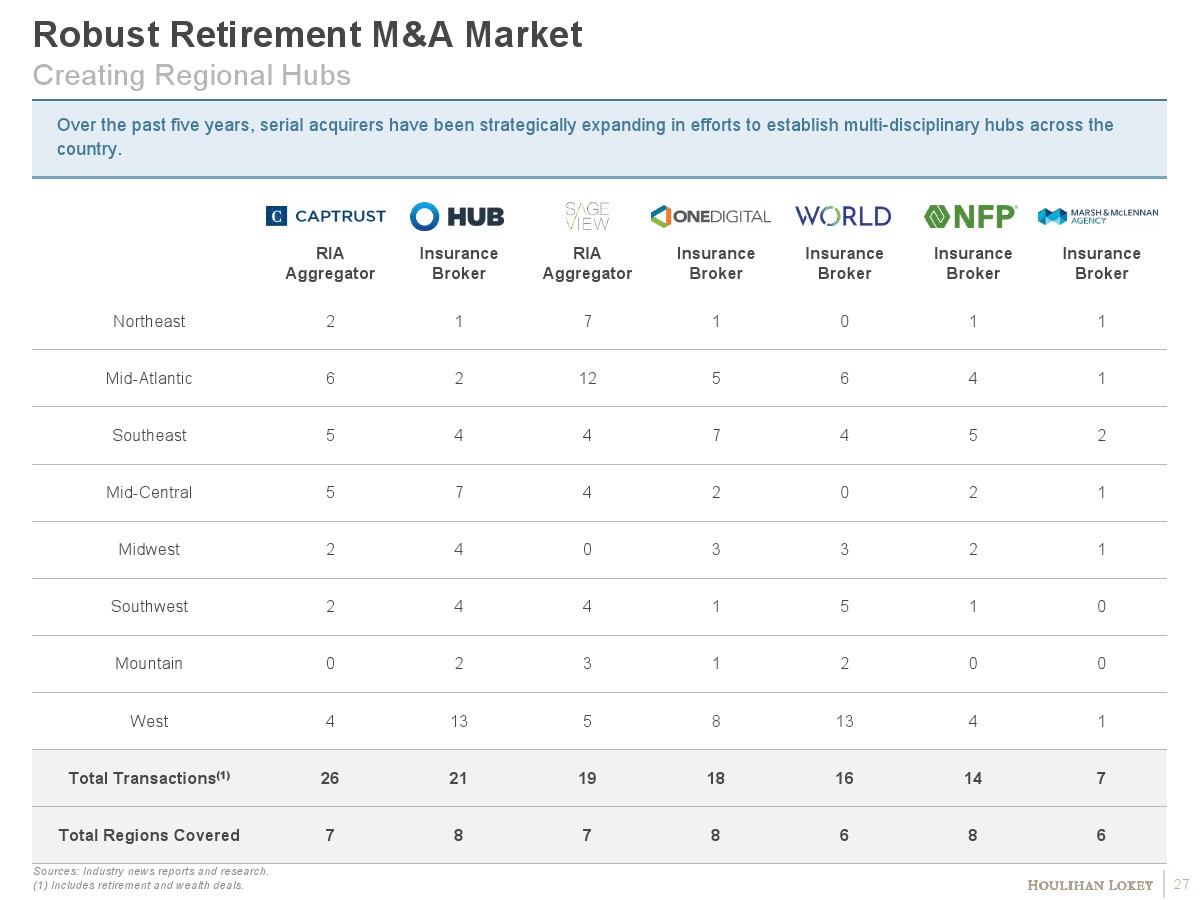Click CAPTRUST's total of 26 transactions
This screenshot has height=900, width=1200.
(x=329, y=778)
